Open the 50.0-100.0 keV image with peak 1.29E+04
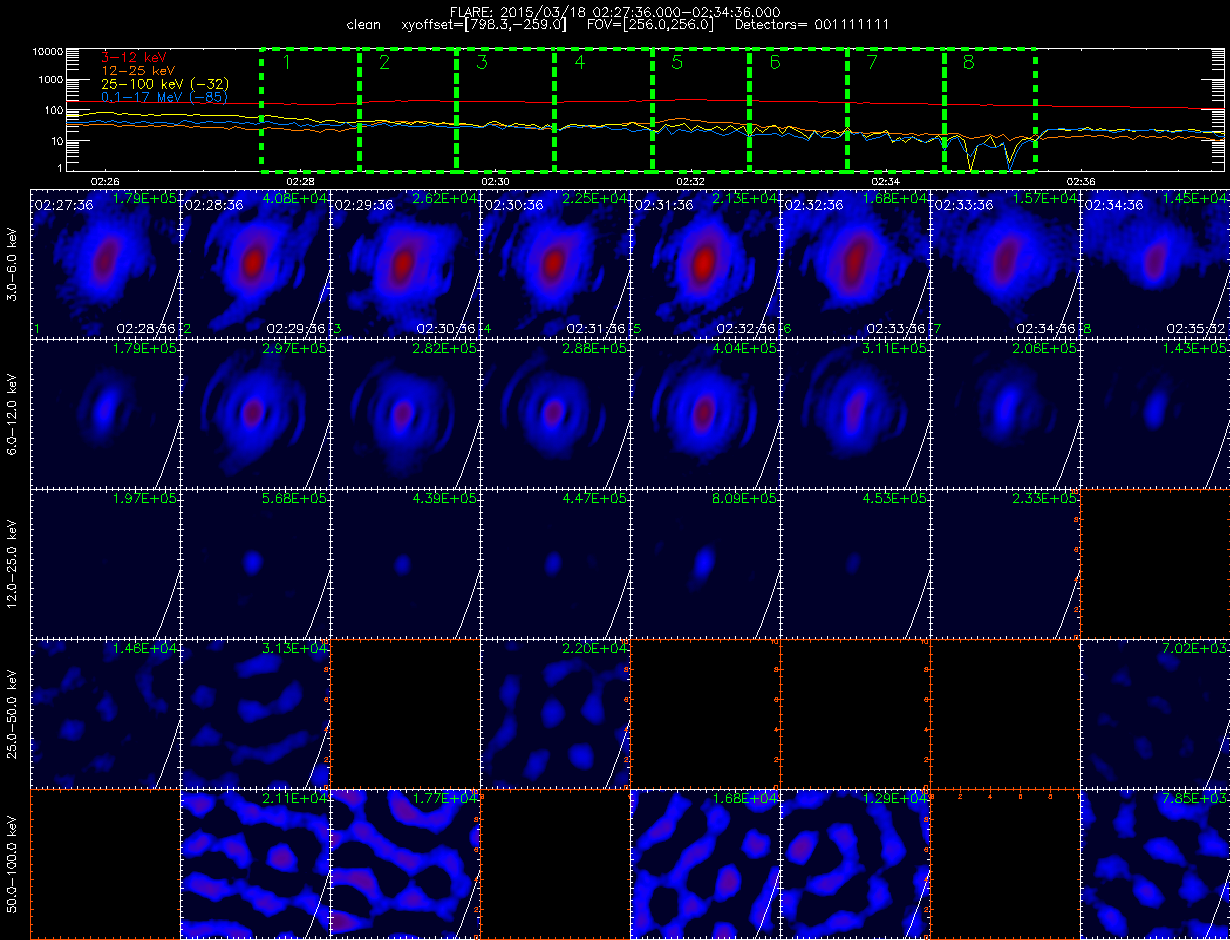 pos(855,863)
